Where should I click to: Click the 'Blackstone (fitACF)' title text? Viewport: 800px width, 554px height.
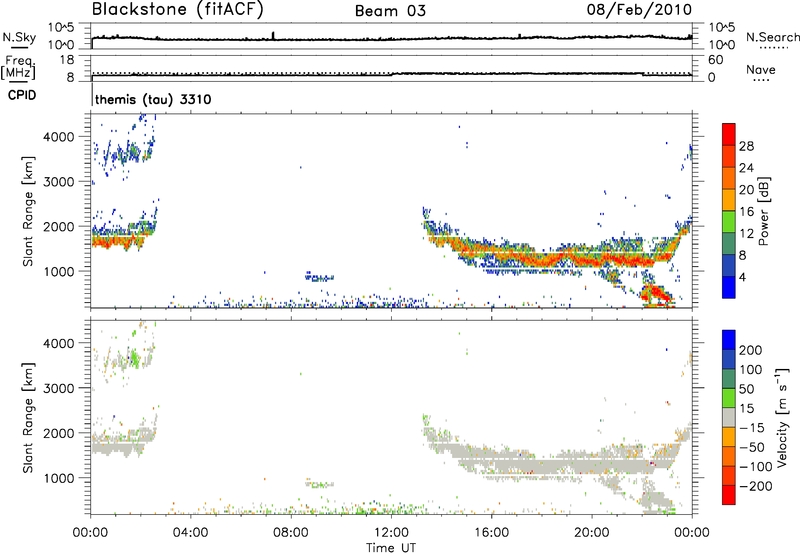(x=177, y=10)
